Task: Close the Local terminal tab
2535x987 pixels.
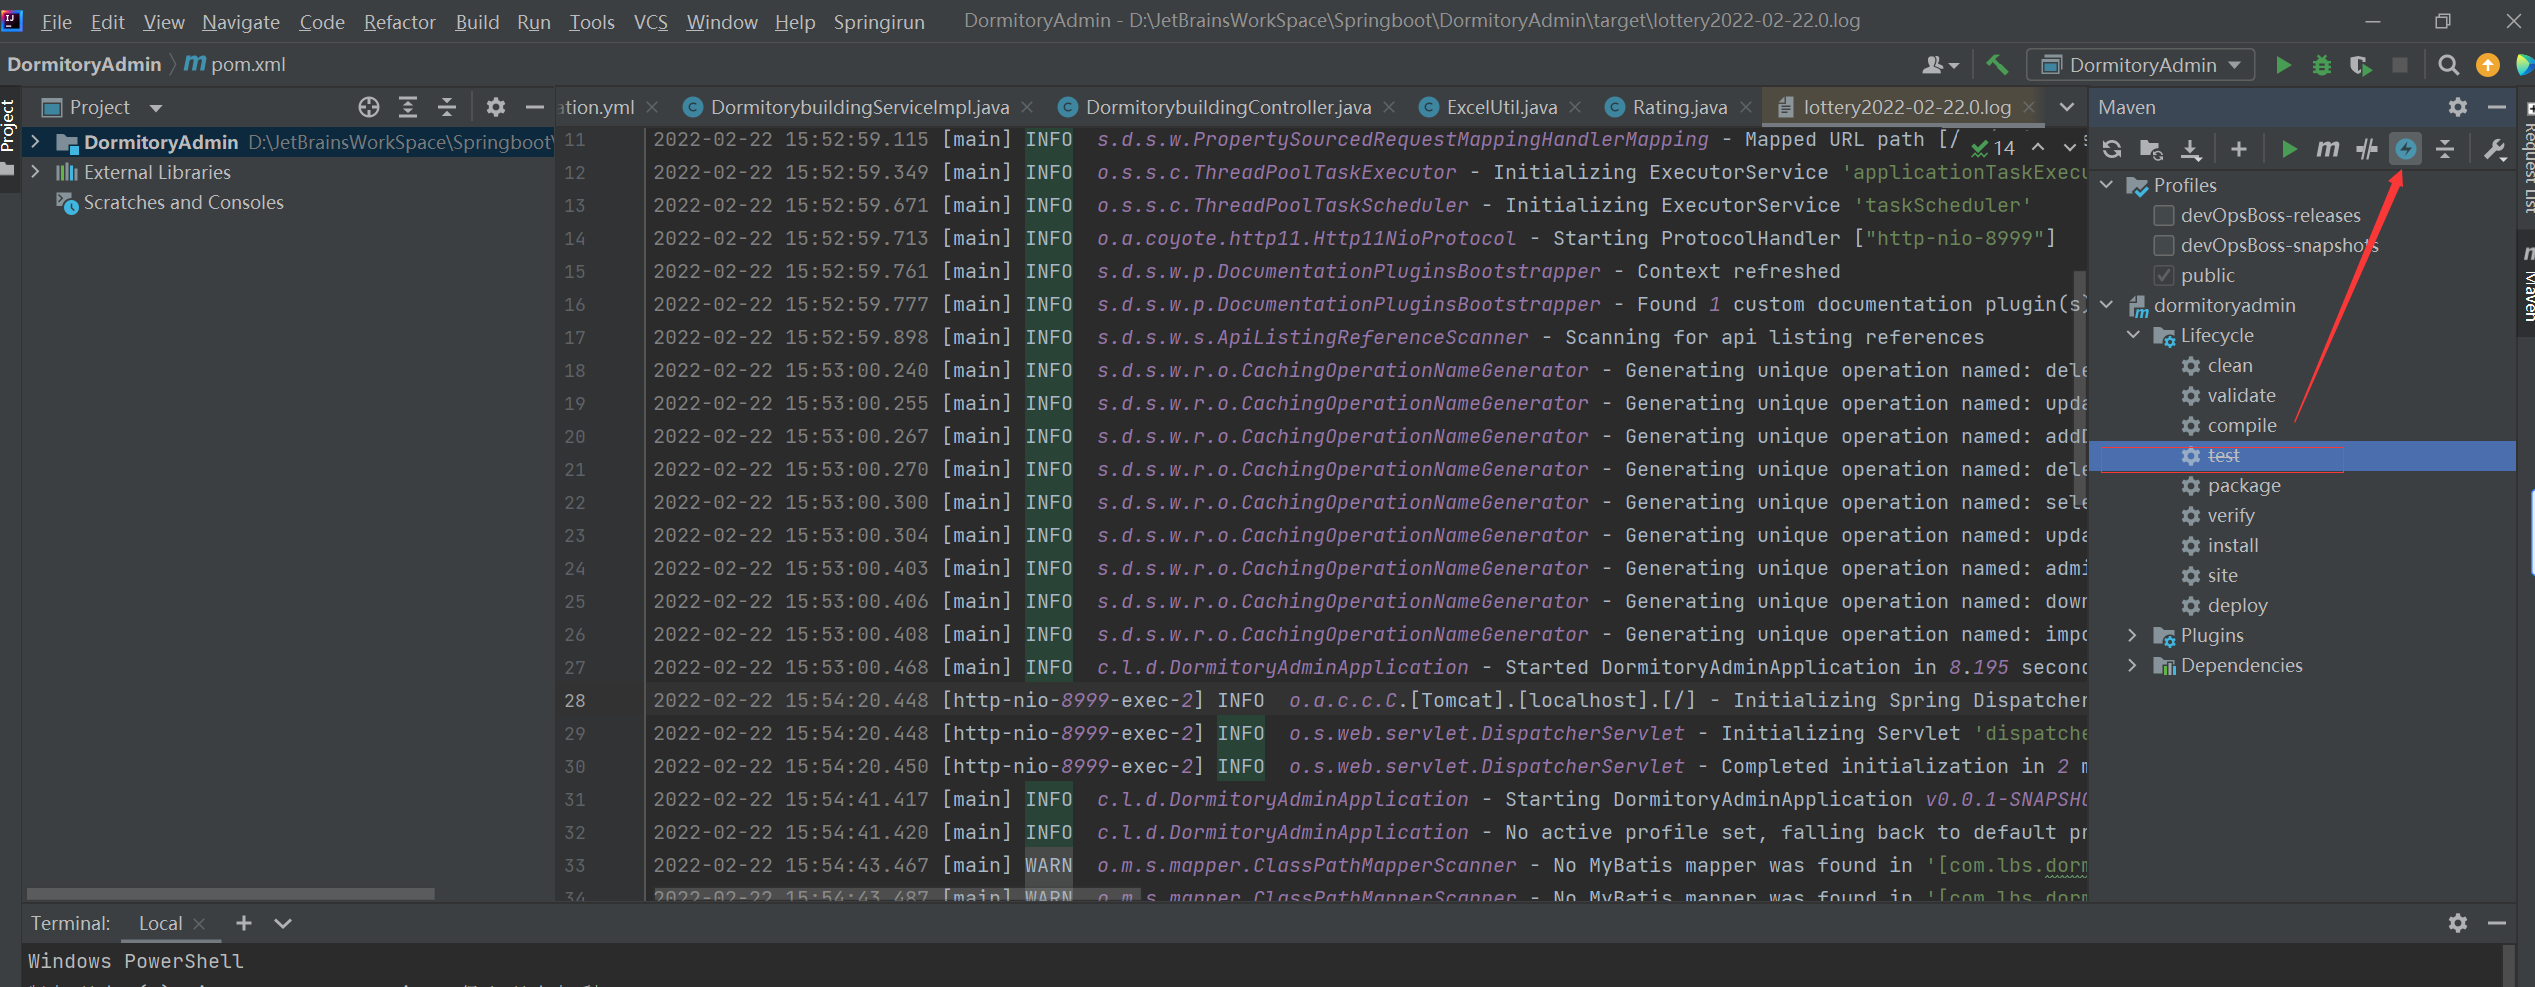Action: pos(199,923)
